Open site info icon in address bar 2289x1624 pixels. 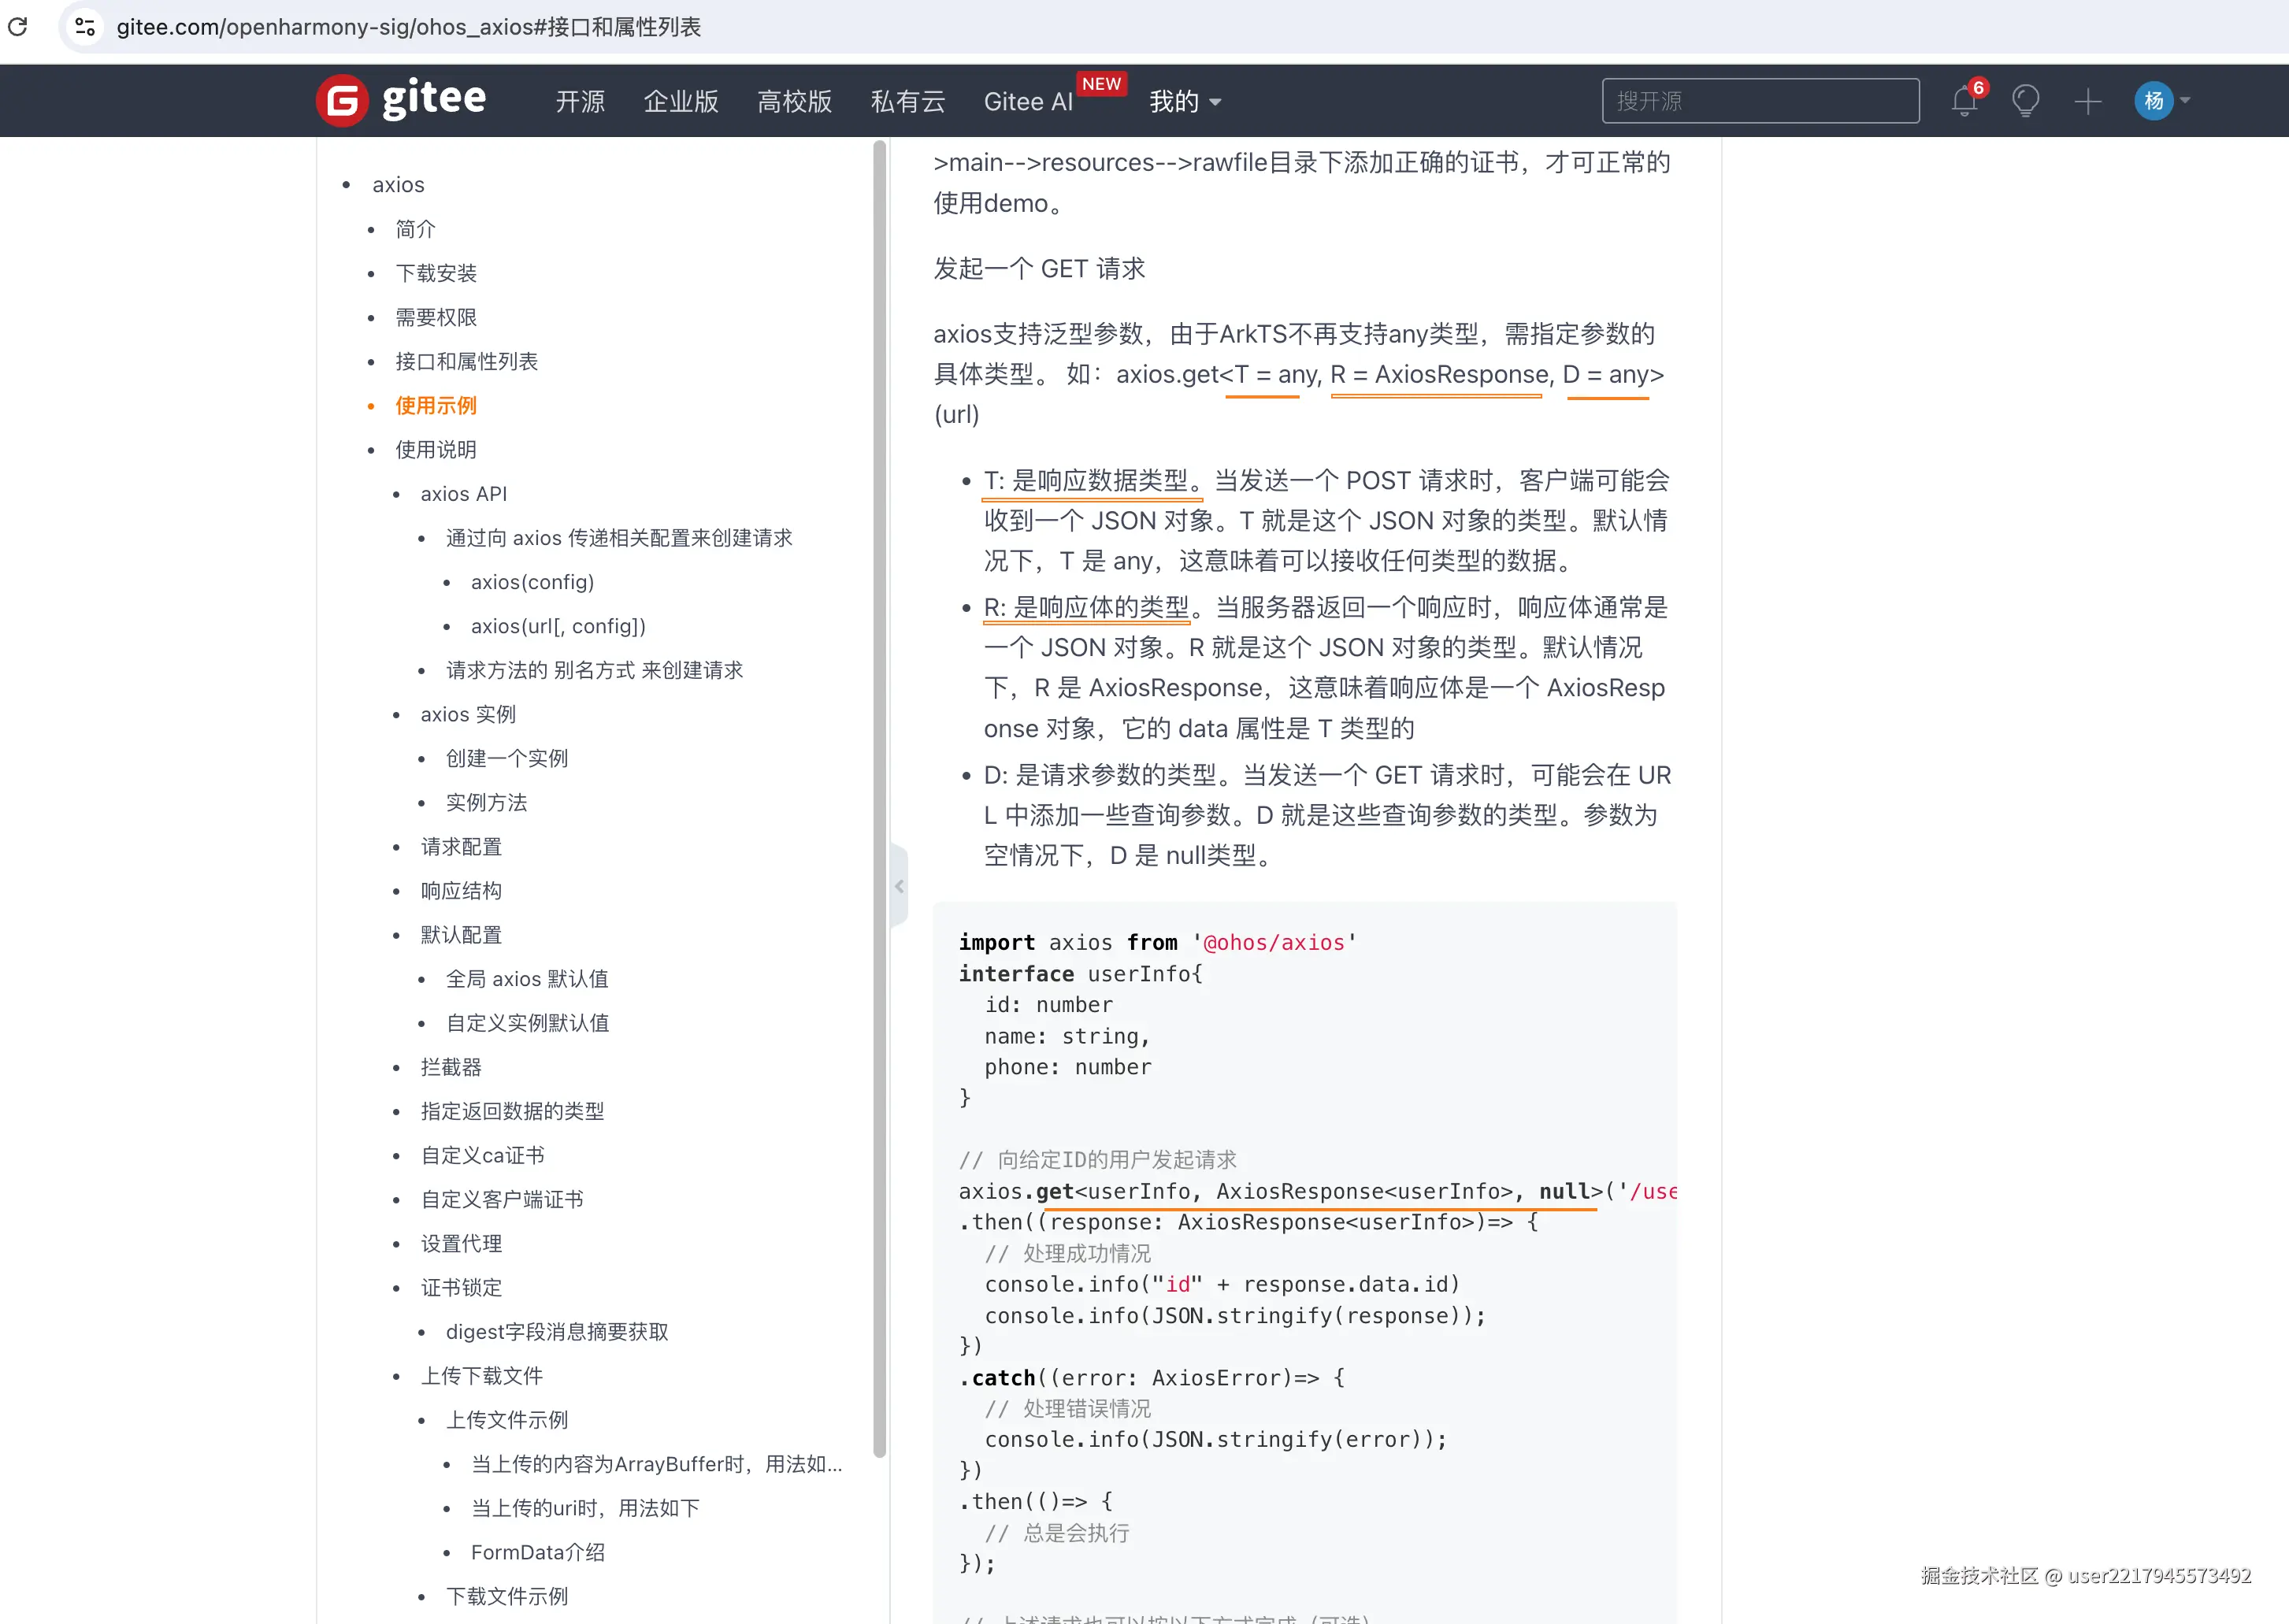85,26
